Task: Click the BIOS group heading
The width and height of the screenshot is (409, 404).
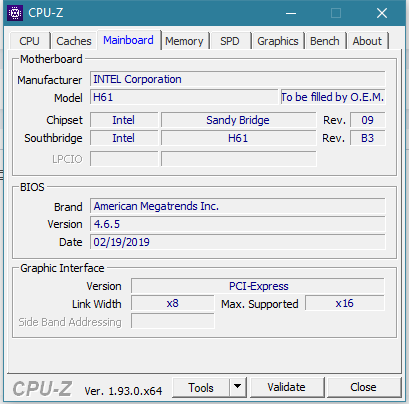Action: coord(32,187)
